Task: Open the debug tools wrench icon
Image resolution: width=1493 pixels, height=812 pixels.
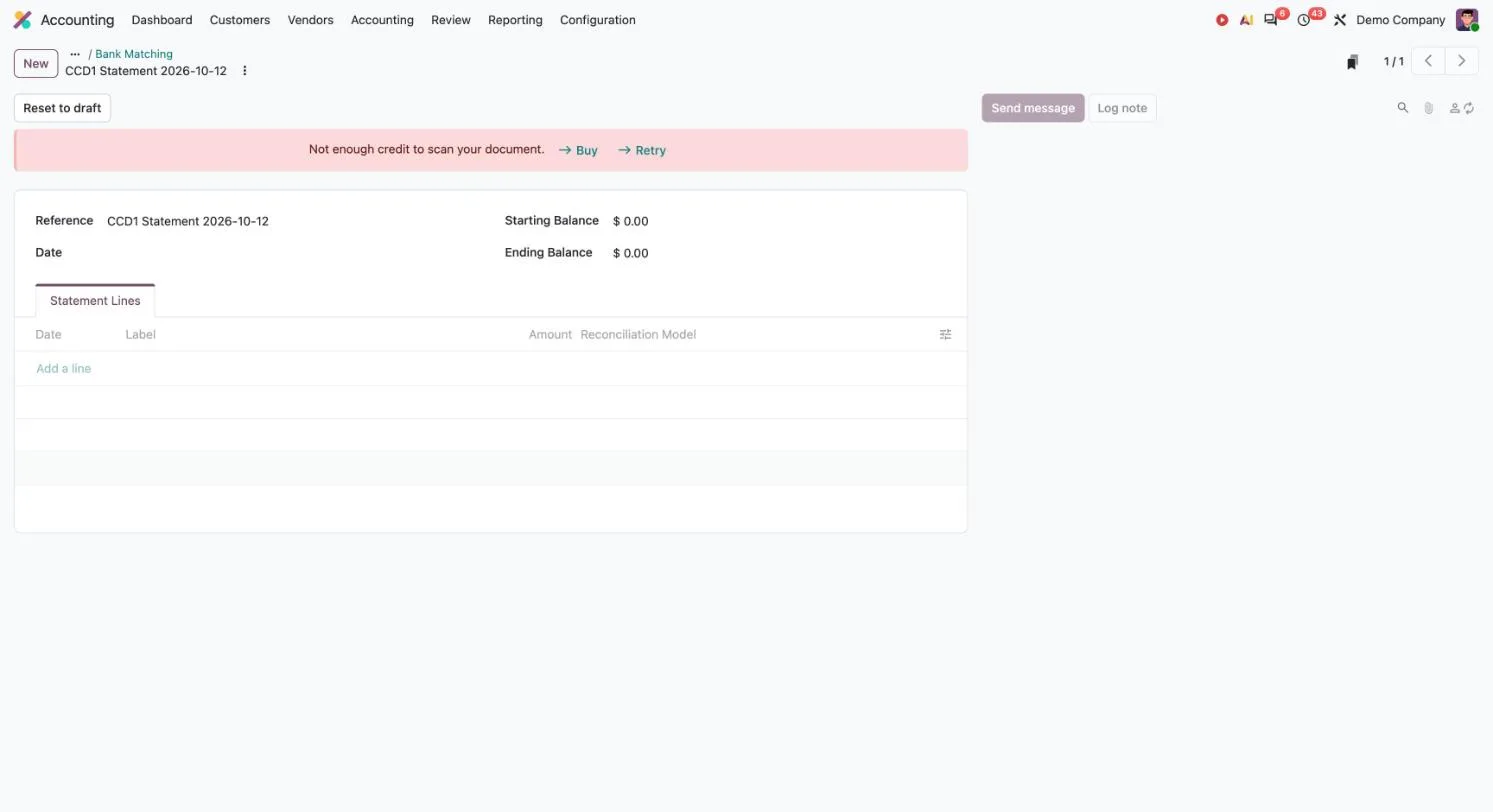Action: [x=1340, y=20]
